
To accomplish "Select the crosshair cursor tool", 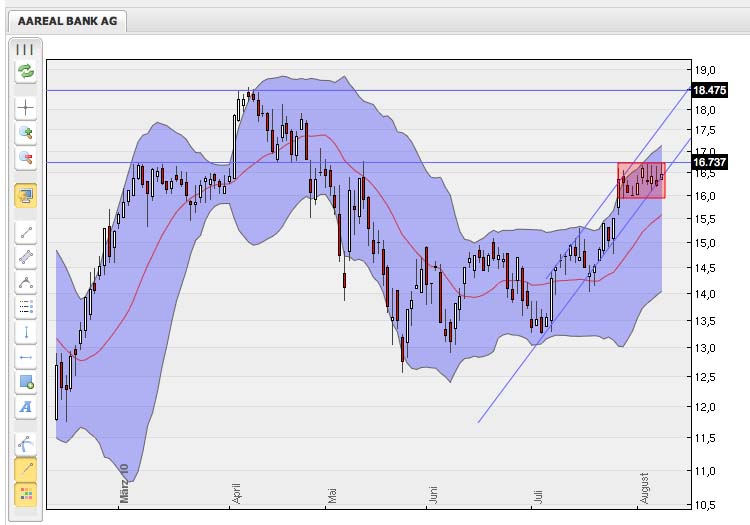I will click(x=26, y=108).
